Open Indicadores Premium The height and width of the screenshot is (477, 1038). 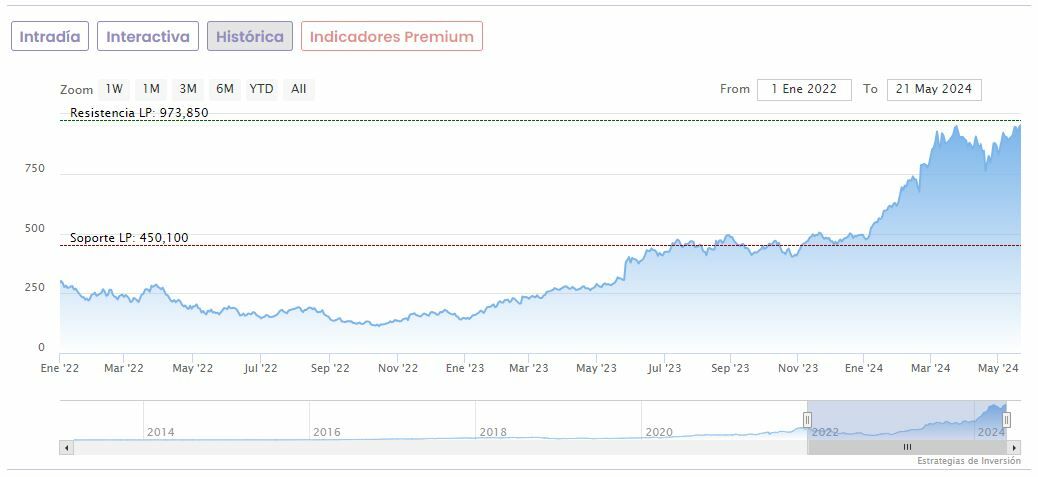tap(391, 37)
